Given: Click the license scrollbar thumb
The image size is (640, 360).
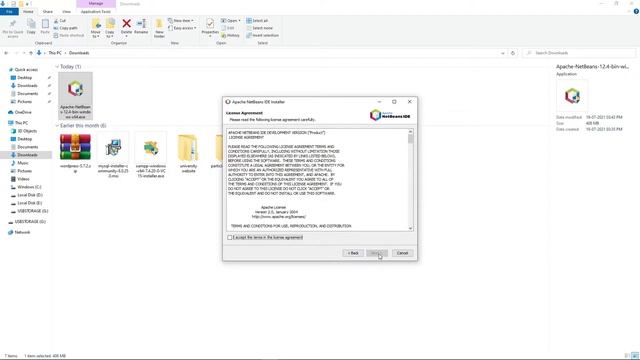Looking at the screenshot, I should [411, 139].
